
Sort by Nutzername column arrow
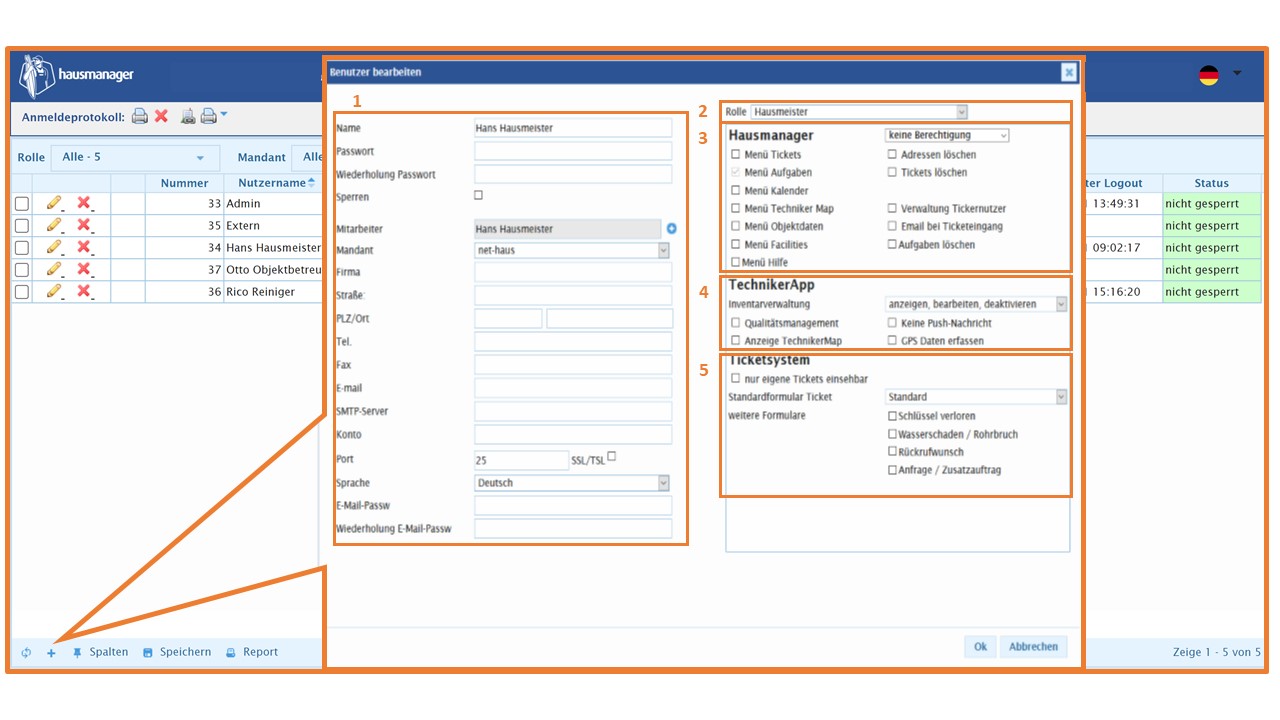point(312,183)
